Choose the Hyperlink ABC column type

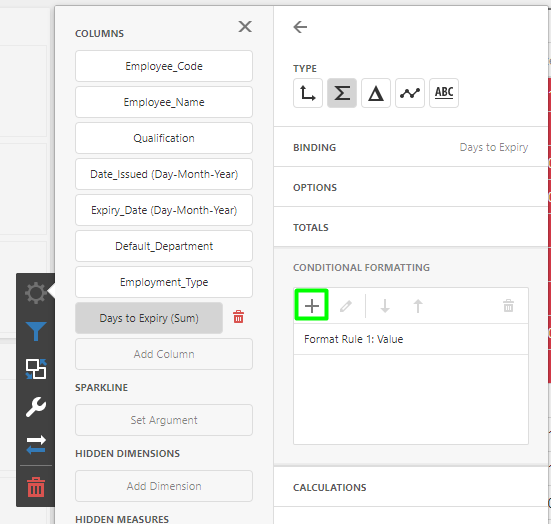[x=444, y=93]
